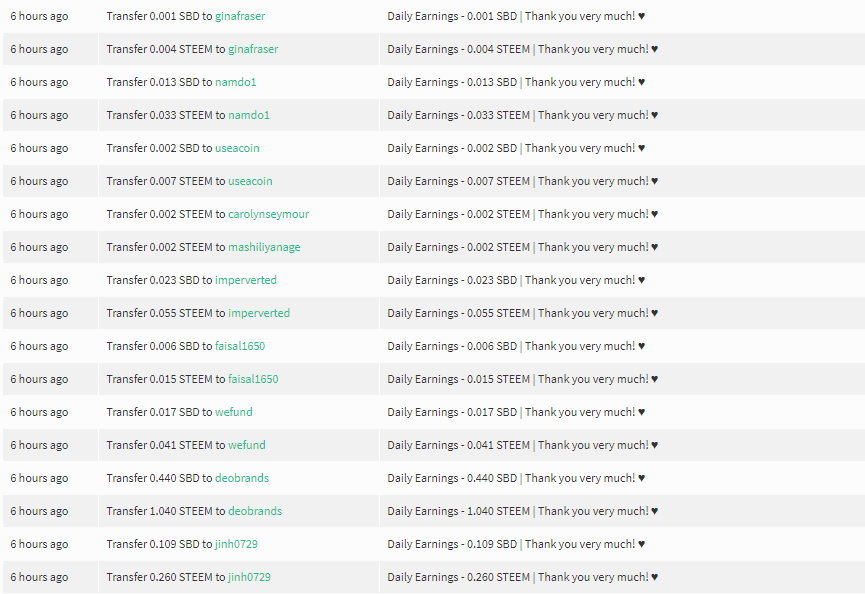Screen dimensions: 865x594
Task: Select memo 'Daily Earnings - 0.055 STEEM'
Action: (459, 313)
